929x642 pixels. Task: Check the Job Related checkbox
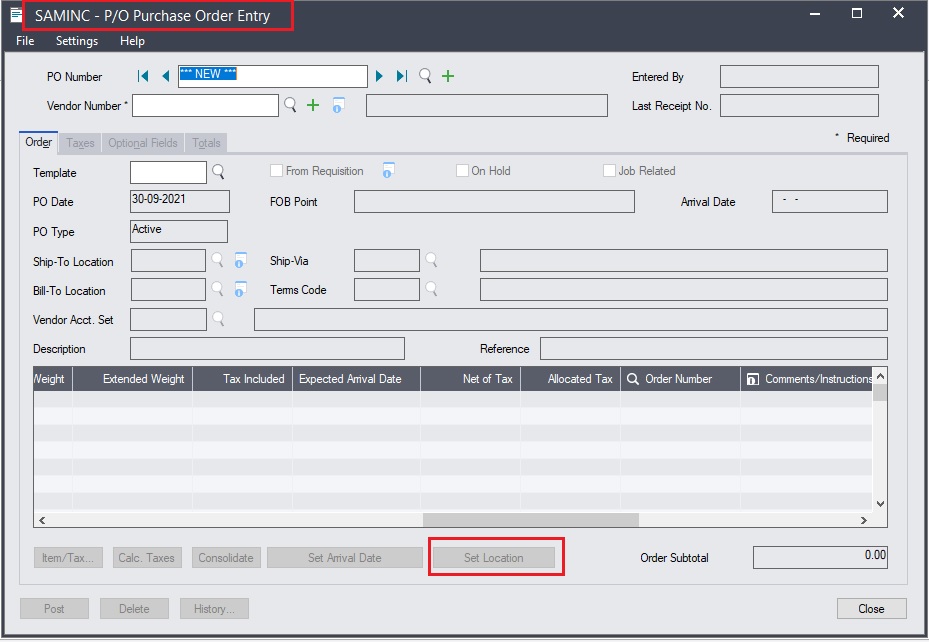[x=609, y=171]
